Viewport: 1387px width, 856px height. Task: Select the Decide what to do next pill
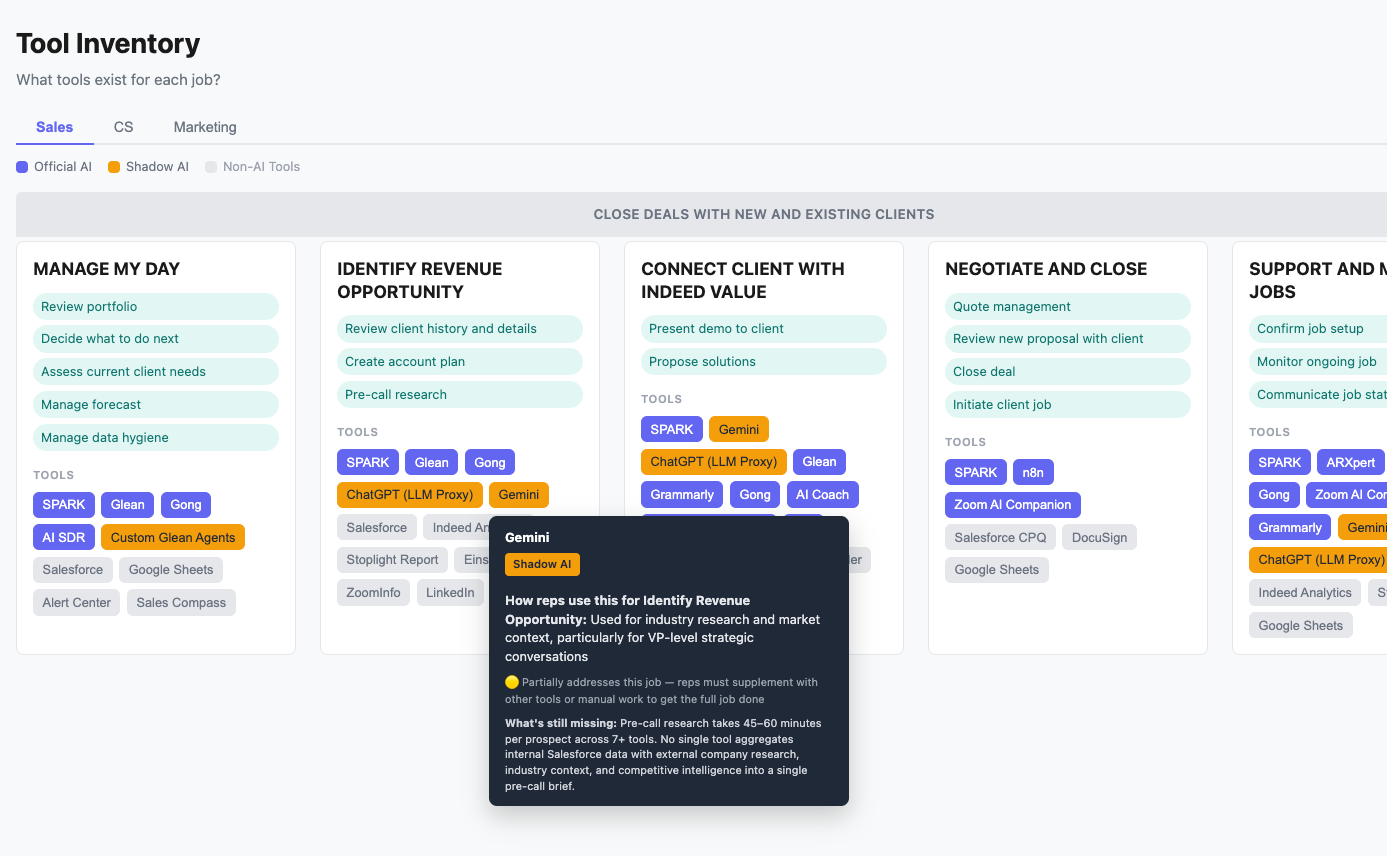coord(156,339)
